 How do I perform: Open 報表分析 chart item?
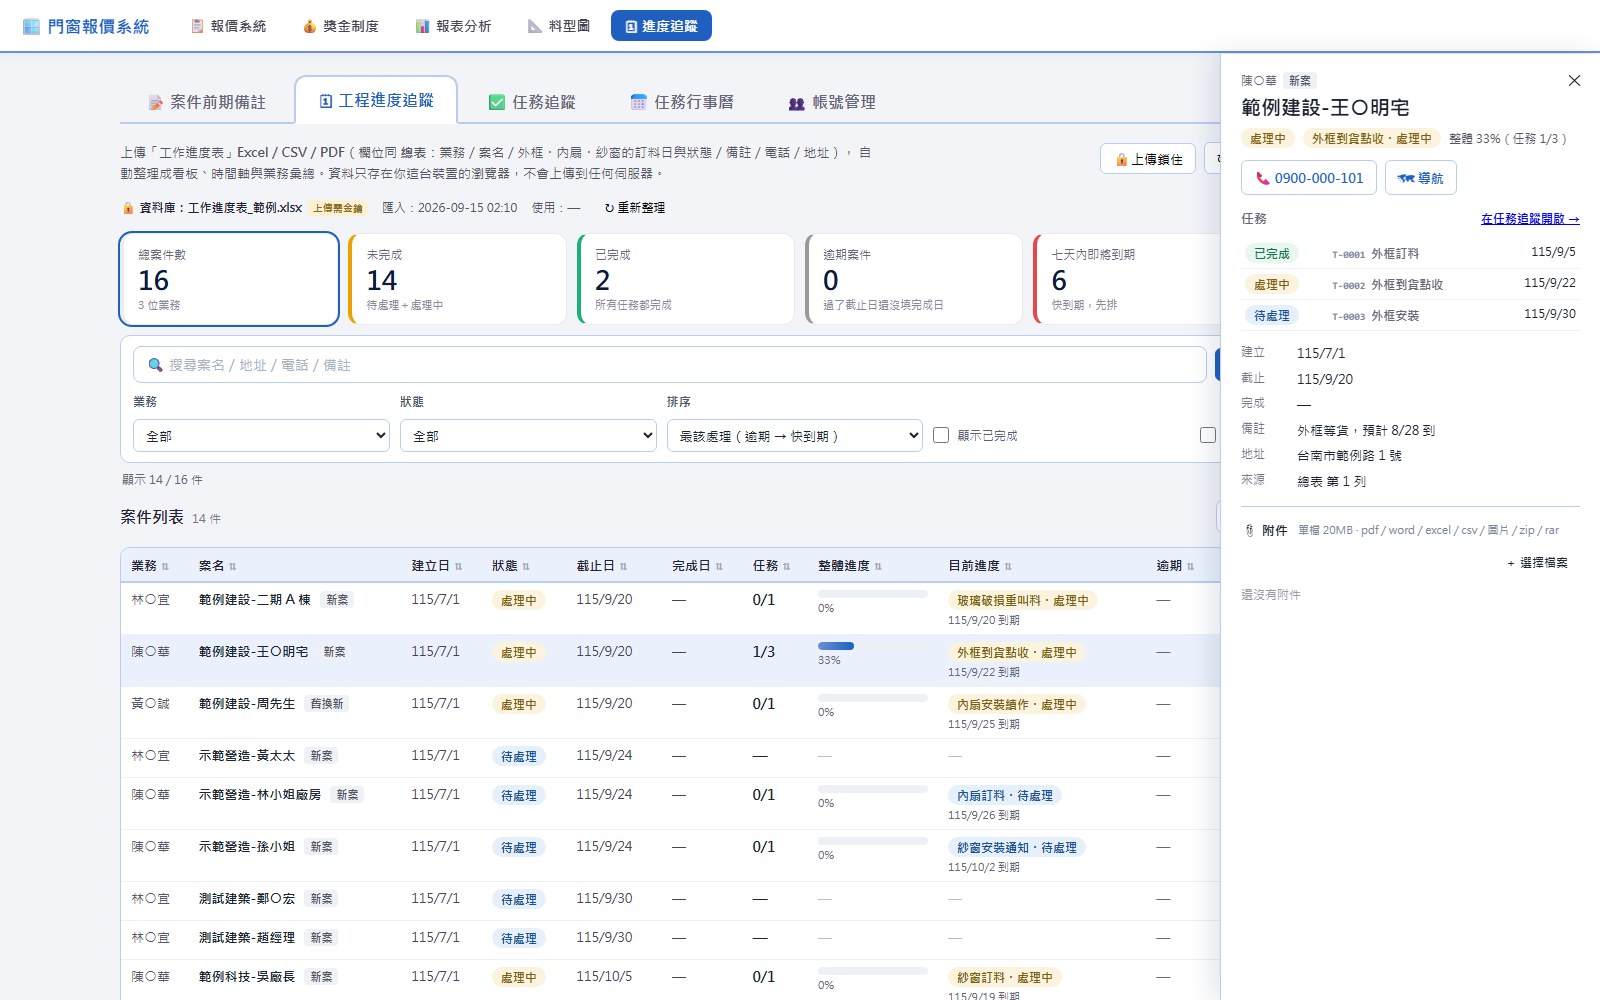pyautogui.click(x=453, y=26)
